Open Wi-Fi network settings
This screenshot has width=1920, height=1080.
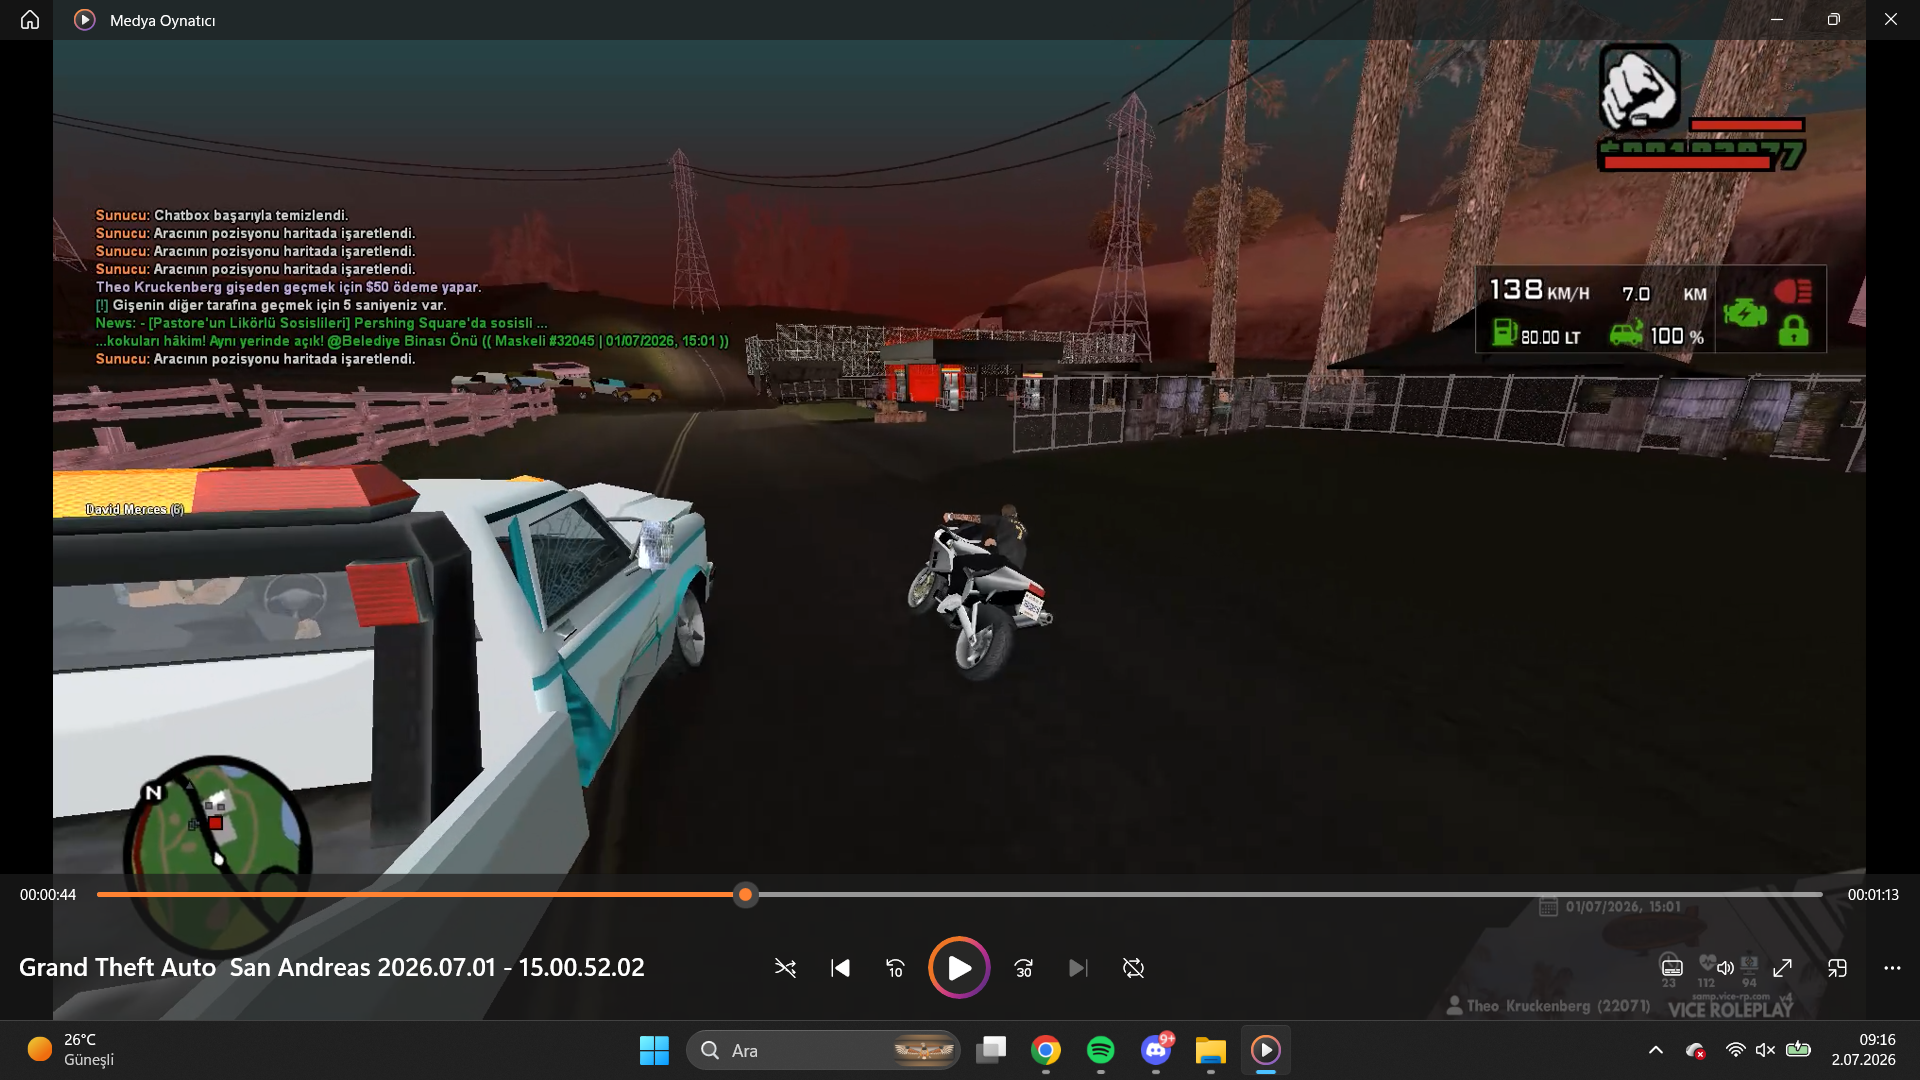click(1736, 1050)
